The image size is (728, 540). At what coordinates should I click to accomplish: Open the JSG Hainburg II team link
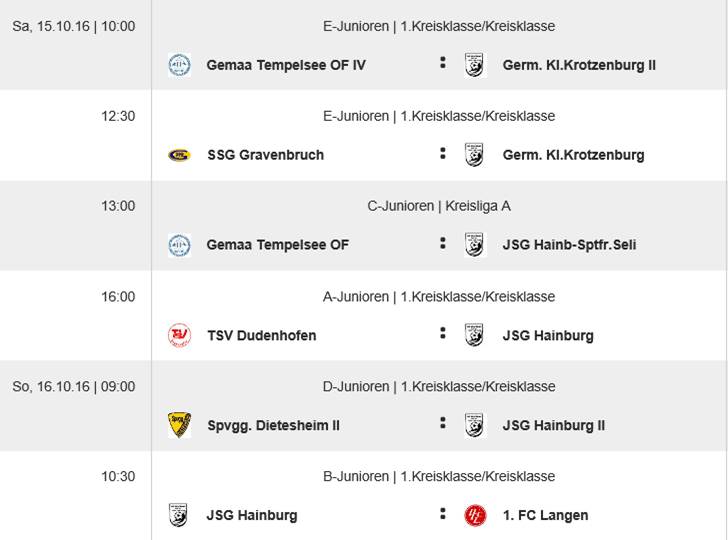tap(553, 425)
